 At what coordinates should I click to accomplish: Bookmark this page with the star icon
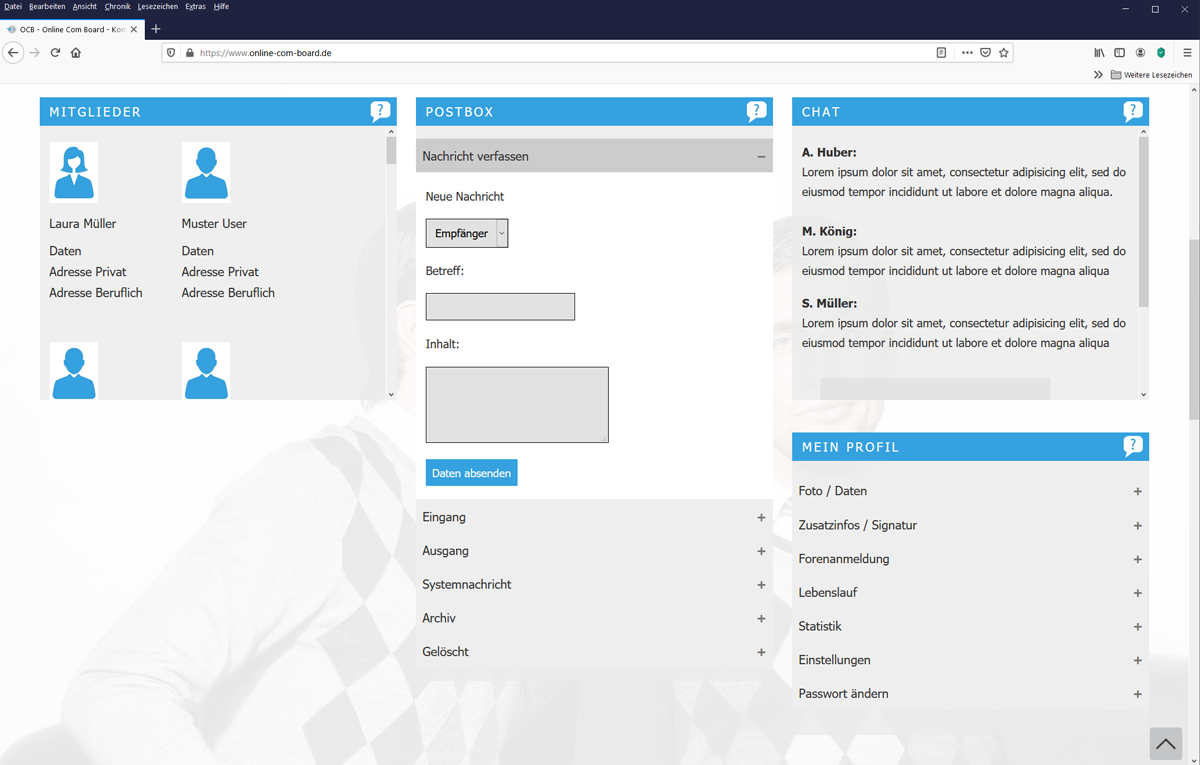click(x=1004, y=53)
